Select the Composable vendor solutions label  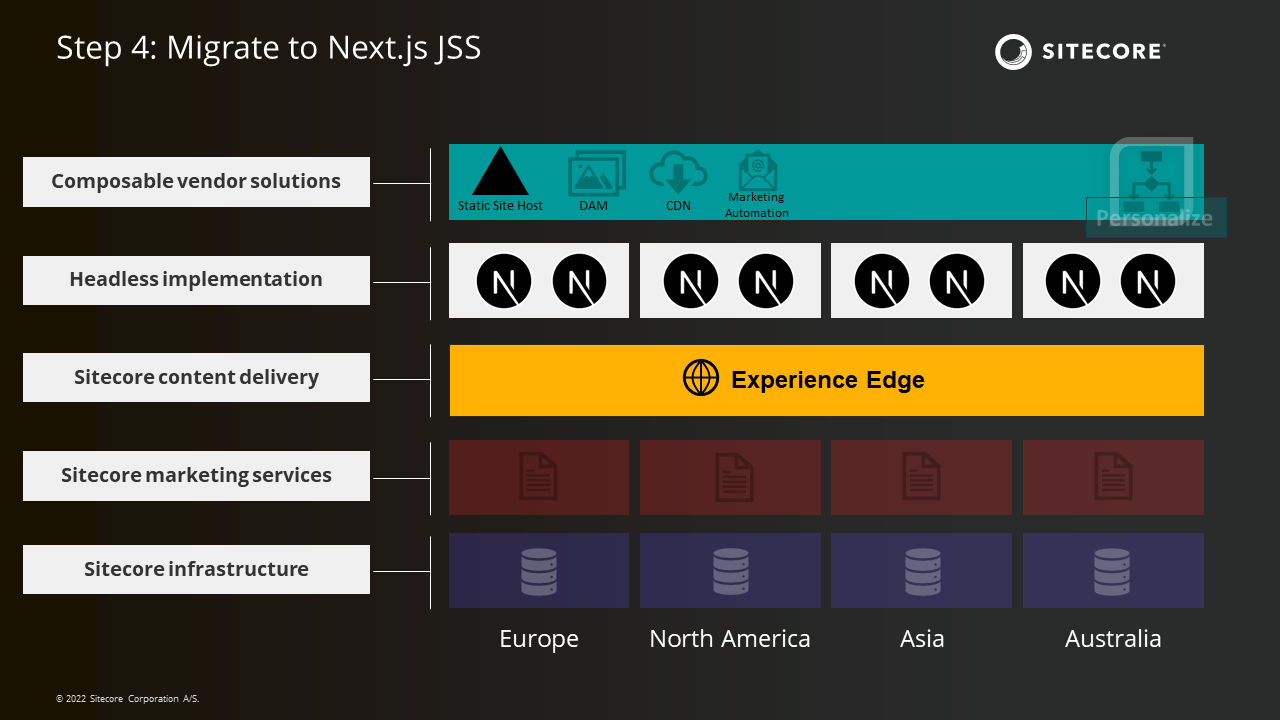tap(196, 182)
